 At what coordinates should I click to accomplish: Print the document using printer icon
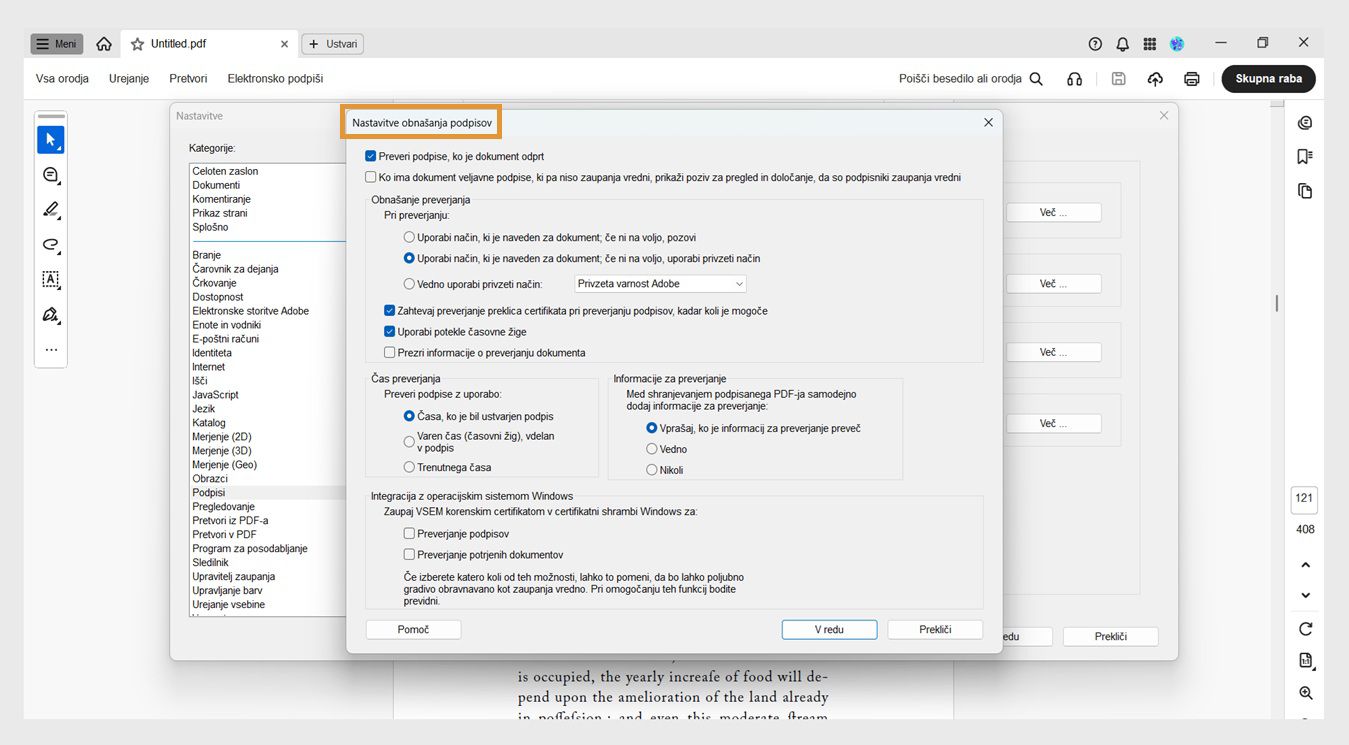click(x=1192, y=79)
